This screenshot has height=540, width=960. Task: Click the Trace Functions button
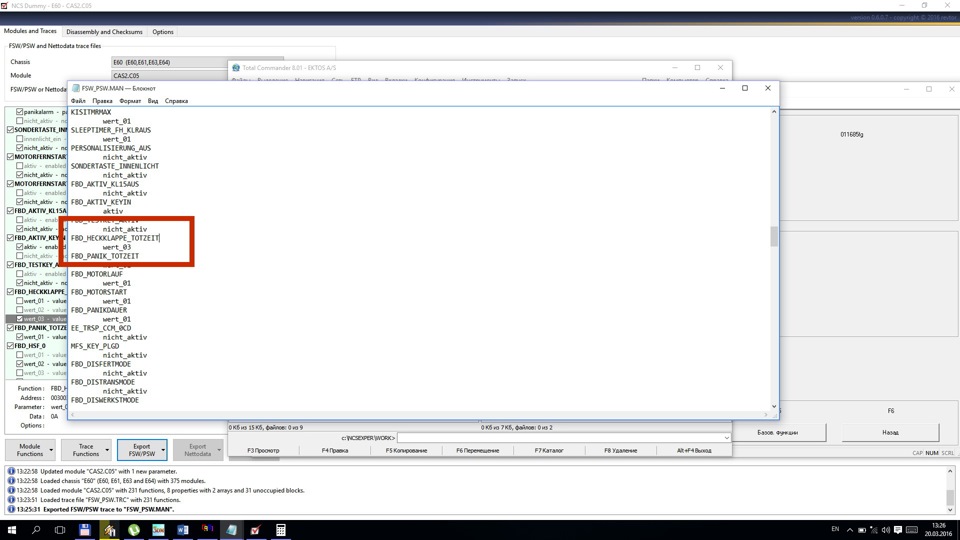click(x=86, y=450)
